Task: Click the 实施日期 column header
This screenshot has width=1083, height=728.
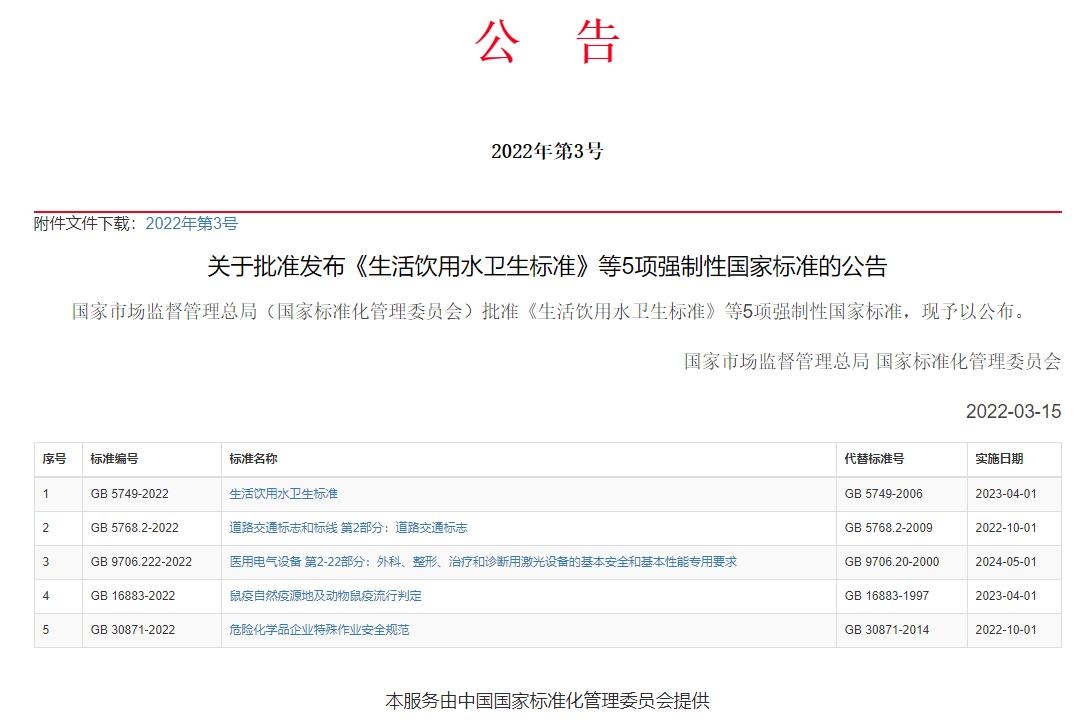Action: point(999,459)
